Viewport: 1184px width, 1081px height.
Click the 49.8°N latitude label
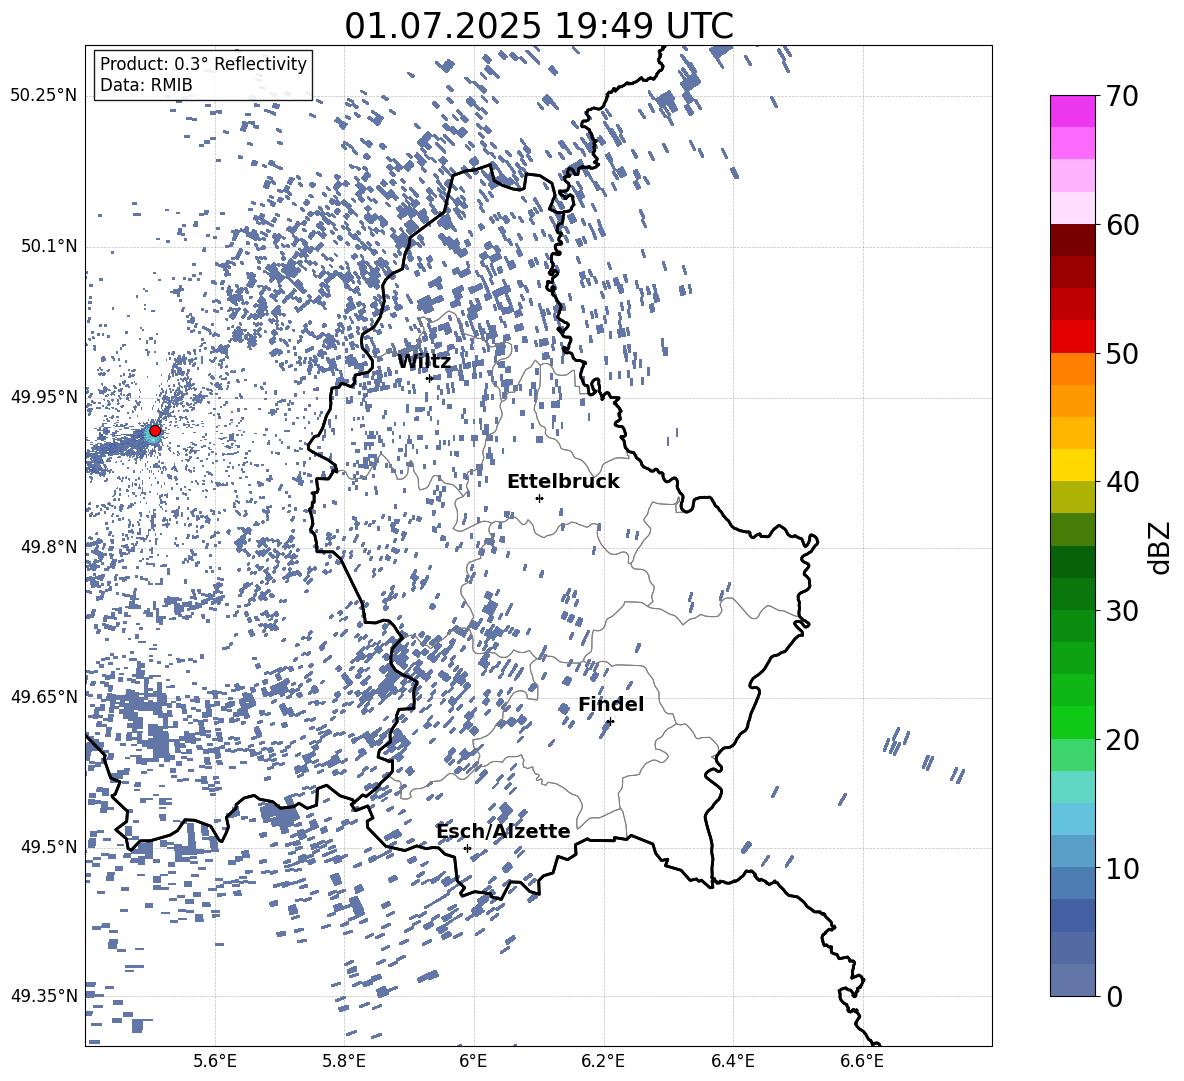pyautogui.click(x=49, y=547)
